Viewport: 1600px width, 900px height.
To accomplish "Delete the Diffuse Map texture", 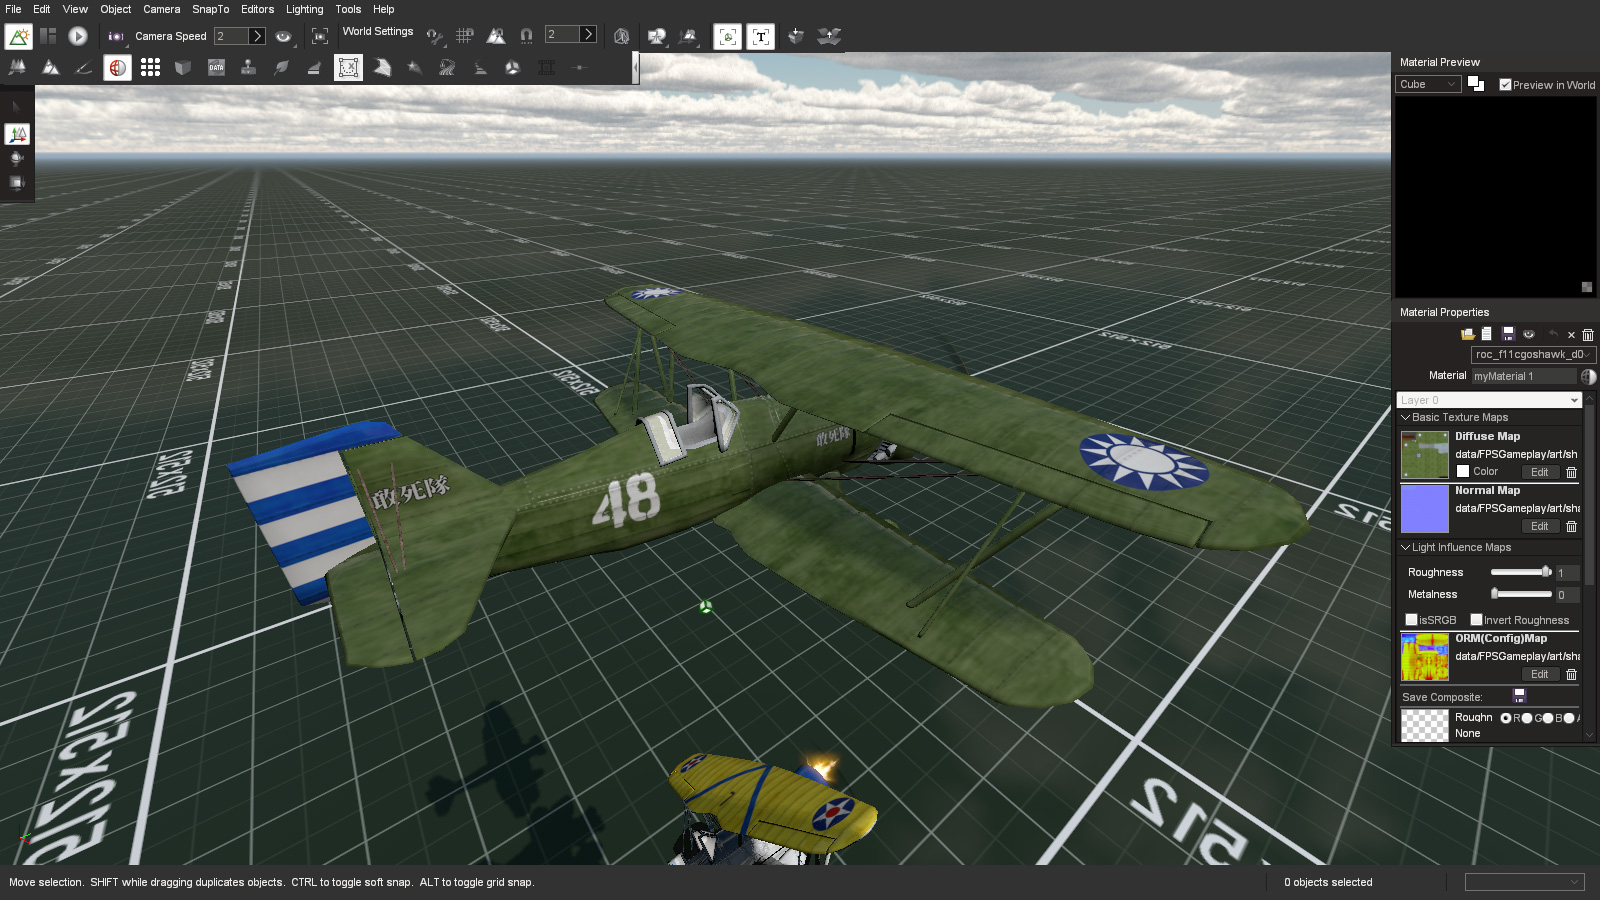I will point(1571,472).
